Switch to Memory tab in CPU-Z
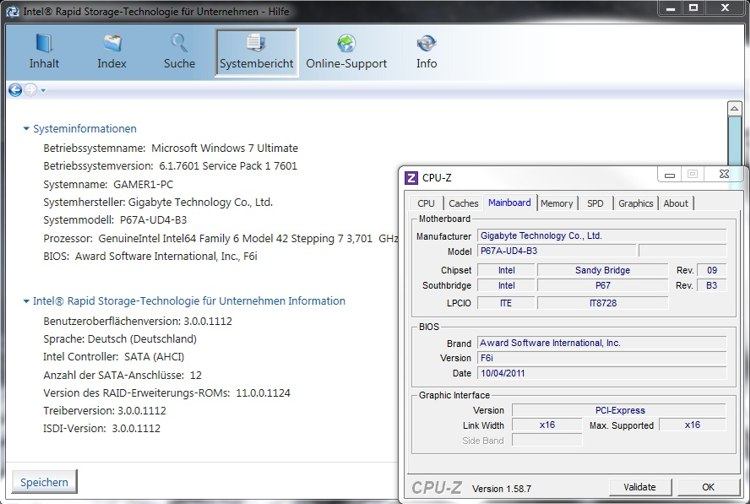 556,203
